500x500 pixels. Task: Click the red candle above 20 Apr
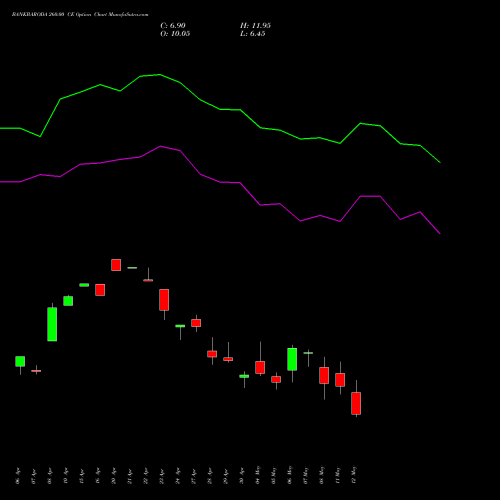[x=116, y=265]
